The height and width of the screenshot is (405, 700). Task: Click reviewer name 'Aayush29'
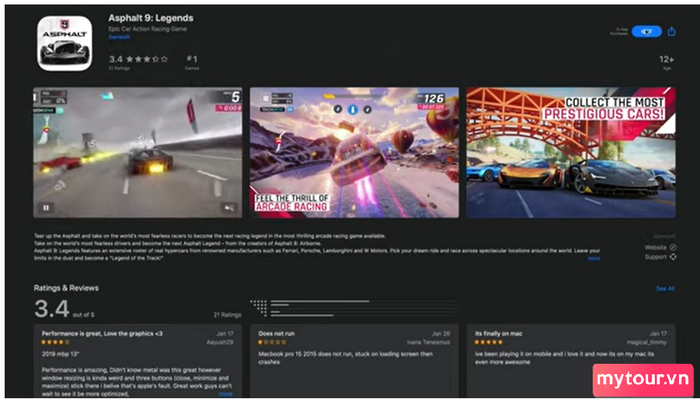point(220,342)
